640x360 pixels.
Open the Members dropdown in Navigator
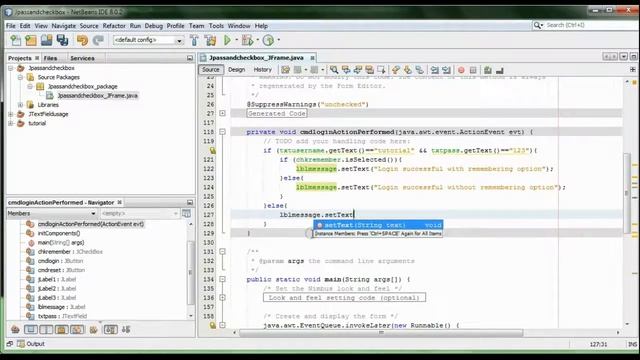click(51, 213)
